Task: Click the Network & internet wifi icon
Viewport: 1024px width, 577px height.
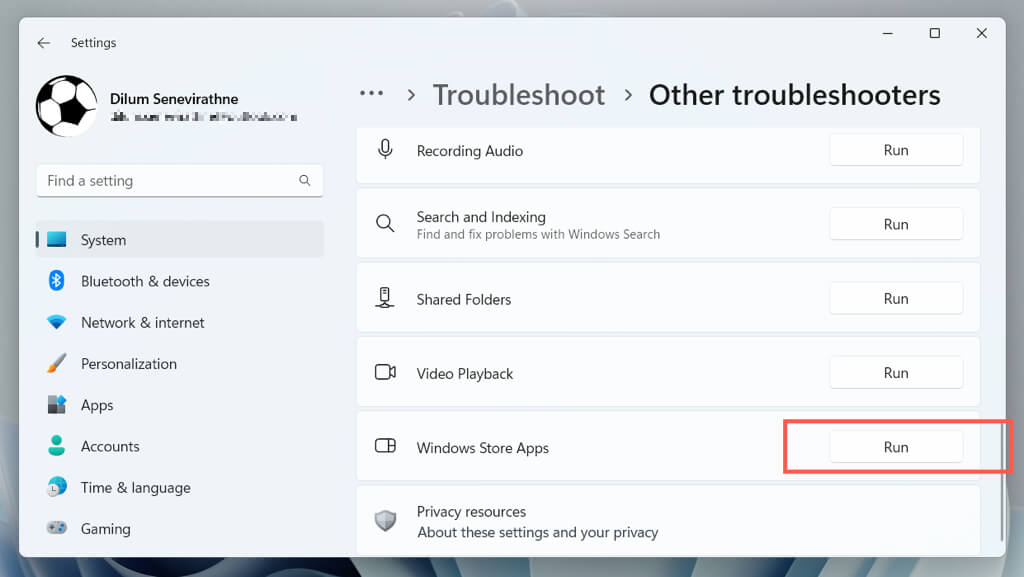Action: coord(57,322)
